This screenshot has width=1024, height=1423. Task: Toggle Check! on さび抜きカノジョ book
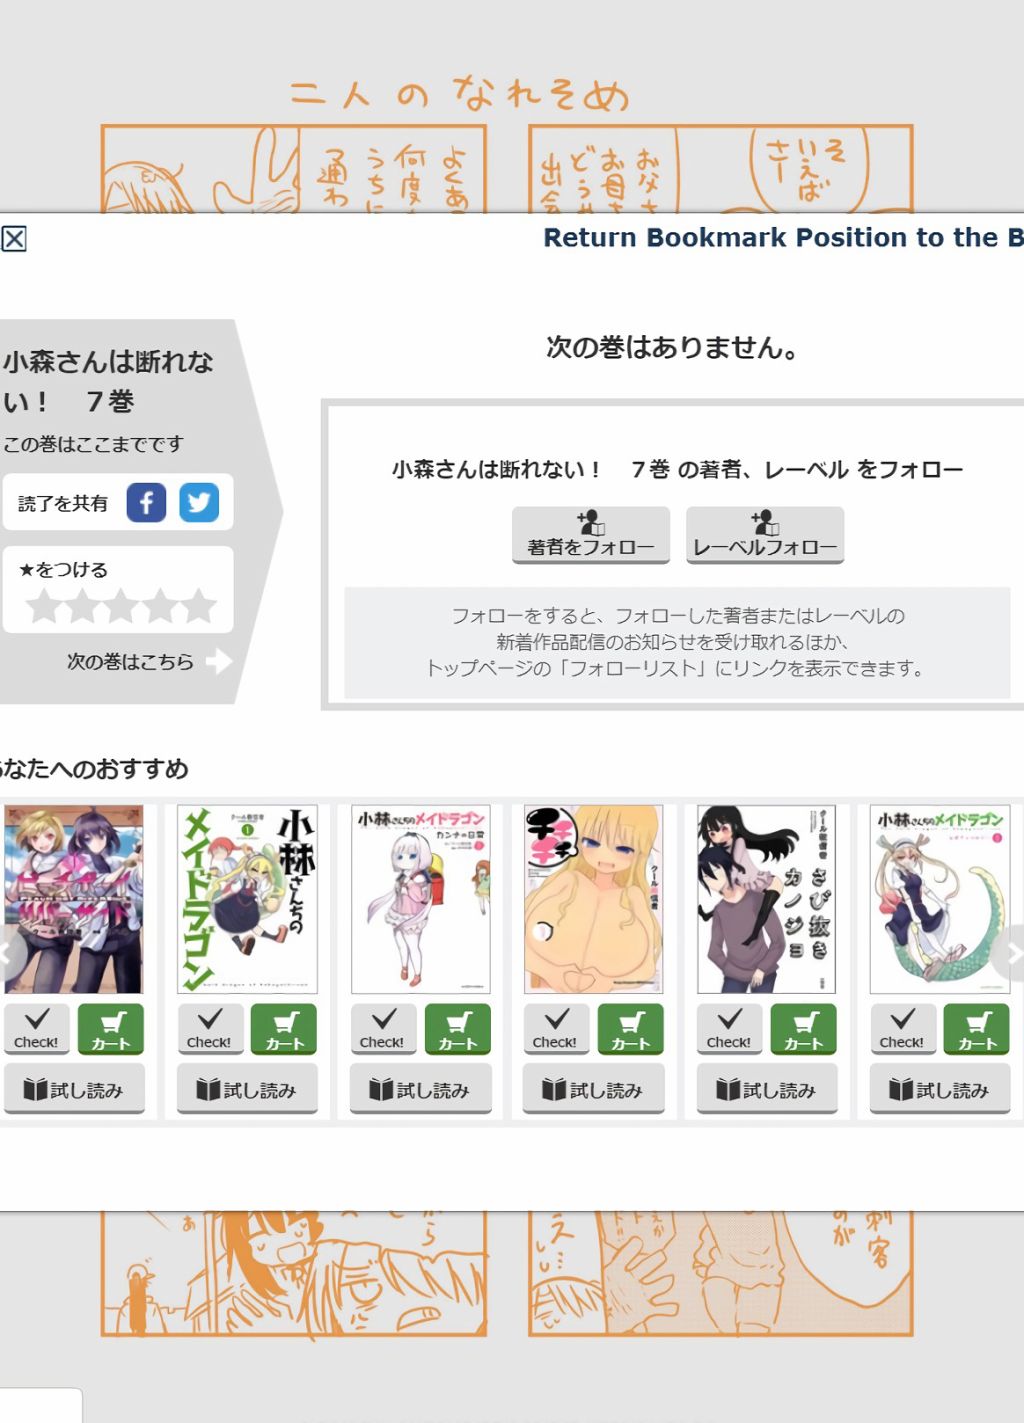tap(729, 1029)
